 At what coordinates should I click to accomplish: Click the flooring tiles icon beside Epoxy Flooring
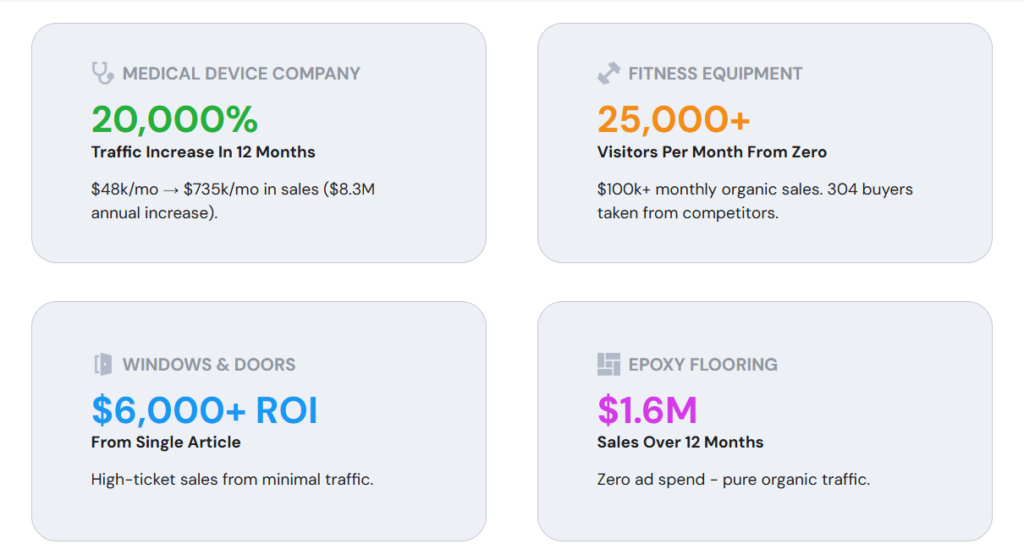(609, 364)
